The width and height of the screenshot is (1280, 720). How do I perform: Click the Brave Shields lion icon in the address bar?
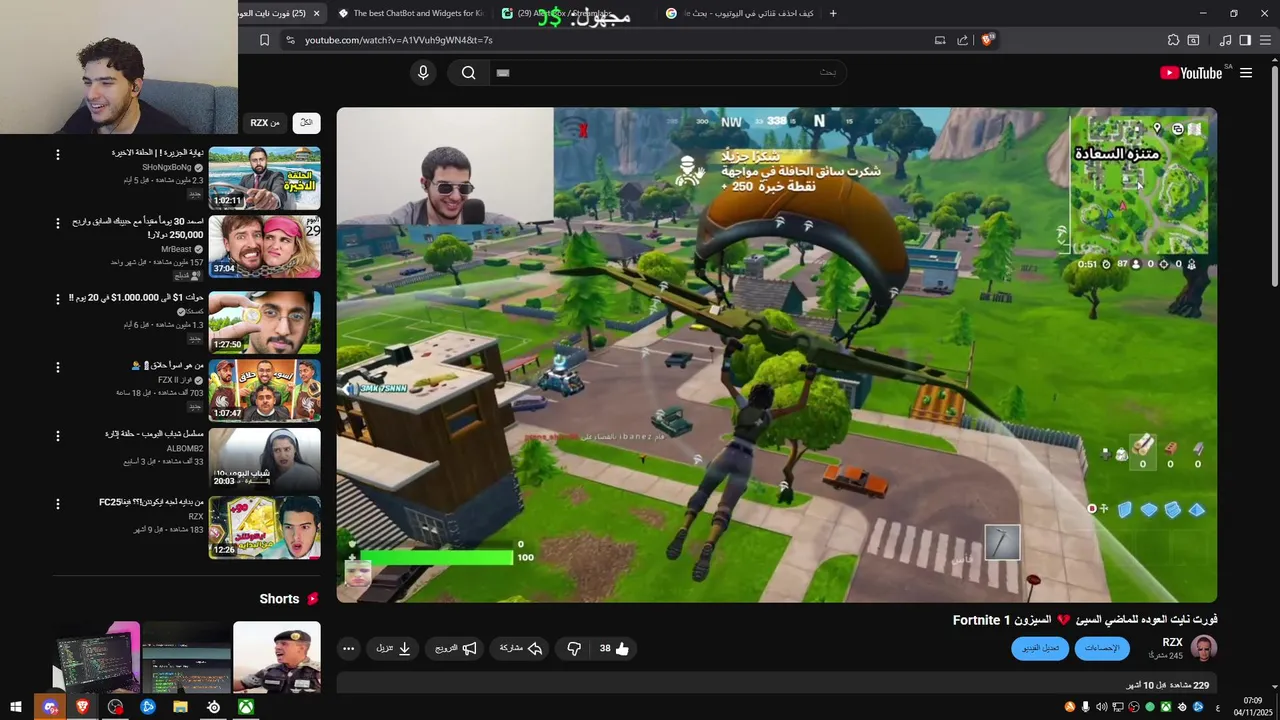click(x=987, y=40)
